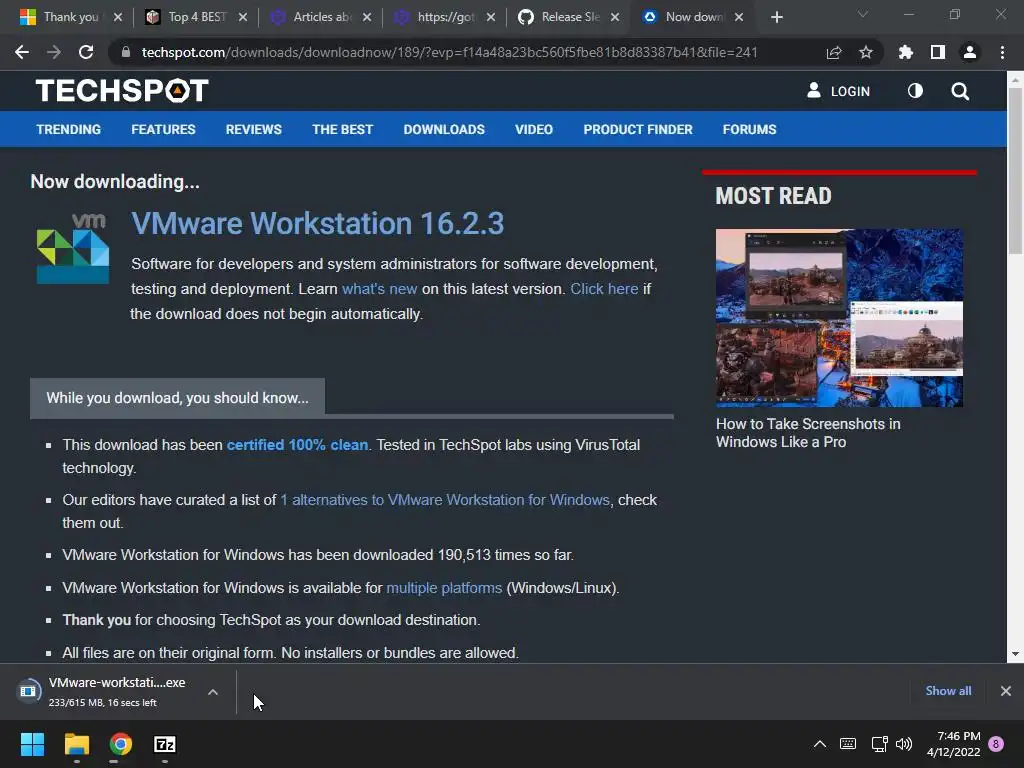Open the TechSpot search icon
This screenshot has width=1024, height=768.
tap(960, 91)
